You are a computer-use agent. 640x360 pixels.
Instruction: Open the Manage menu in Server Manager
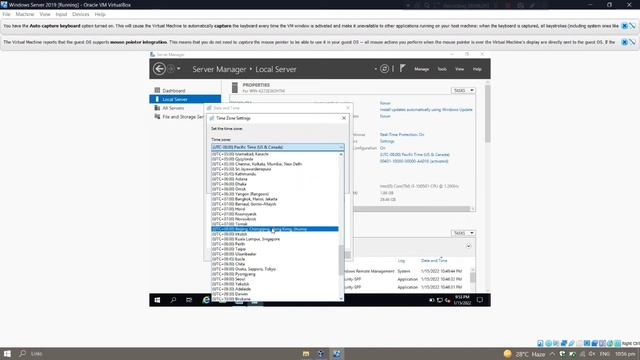tap(422, 69)
